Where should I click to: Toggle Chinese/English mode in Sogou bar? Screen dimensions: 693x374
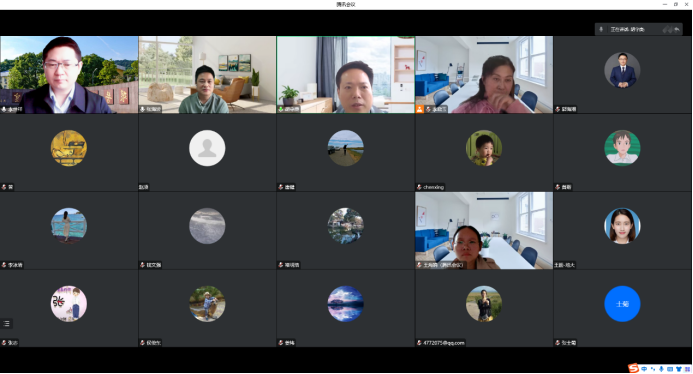pos(644,369)
